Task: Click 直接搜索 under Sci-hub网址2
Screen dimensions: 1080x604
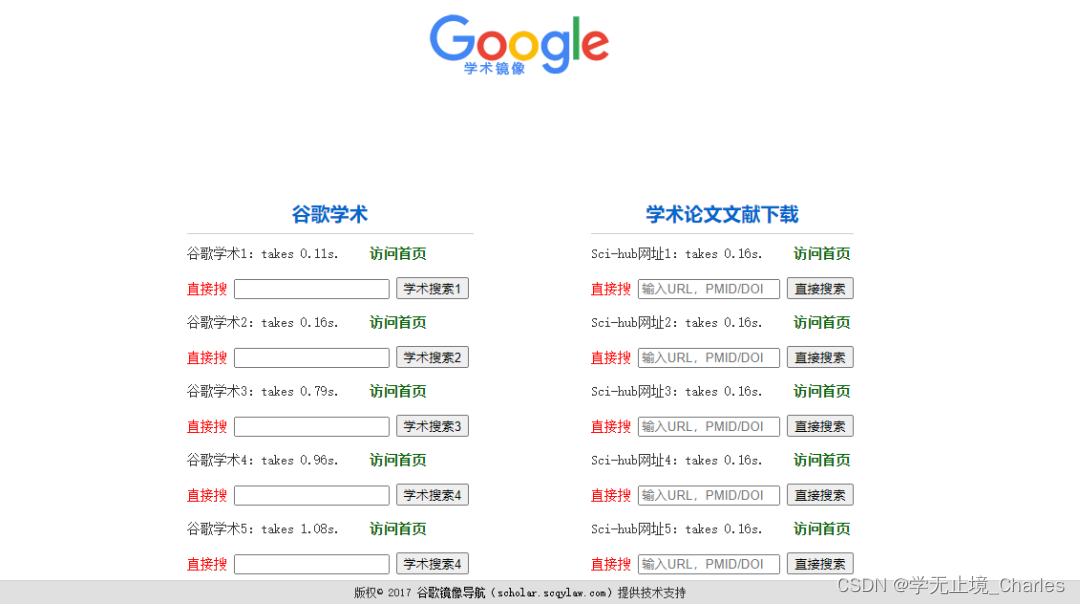Action: (820, 357)
